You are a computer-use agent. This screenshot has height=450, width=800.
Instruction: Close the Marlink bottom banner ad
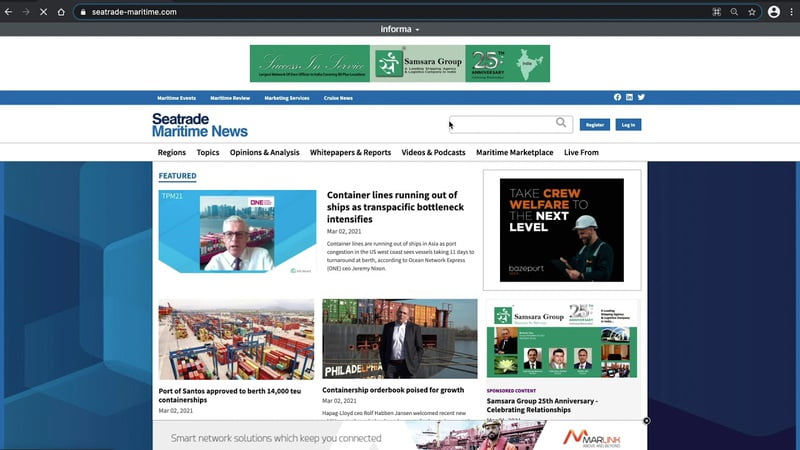(x=646, y=421)
